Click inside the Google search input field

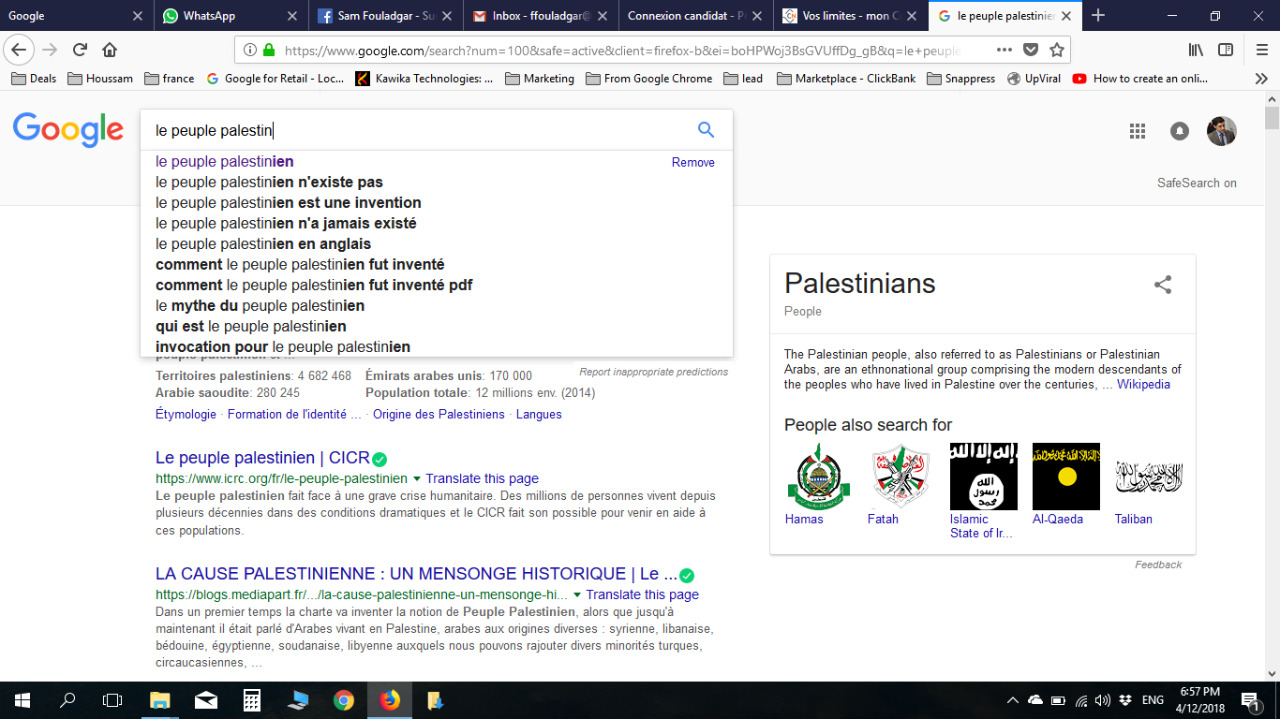tap(420, 130)
